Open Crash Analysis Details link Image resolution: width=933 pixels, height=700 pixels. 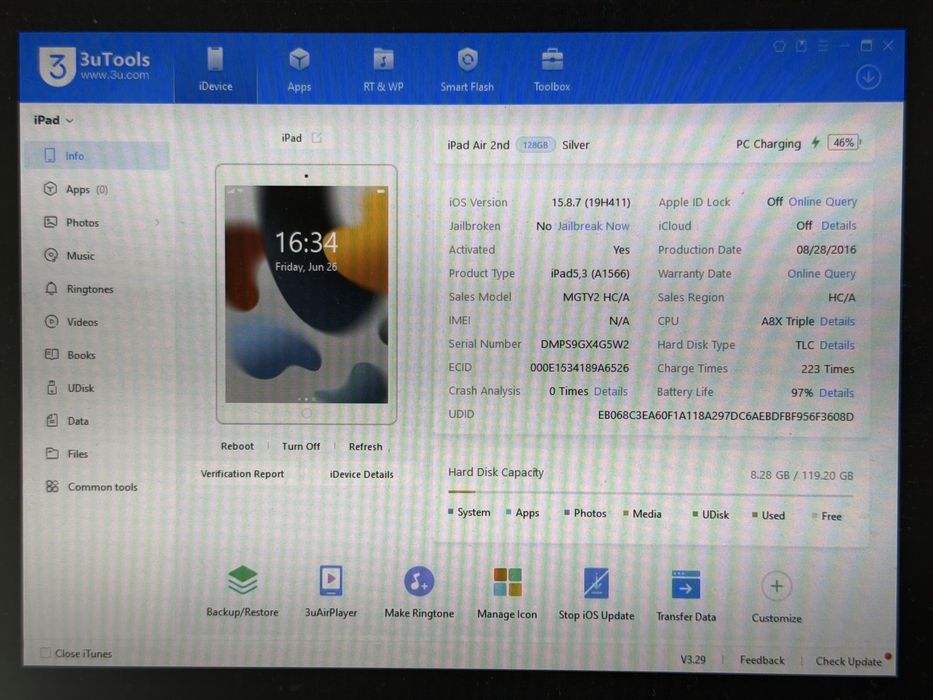click(610, 391)
